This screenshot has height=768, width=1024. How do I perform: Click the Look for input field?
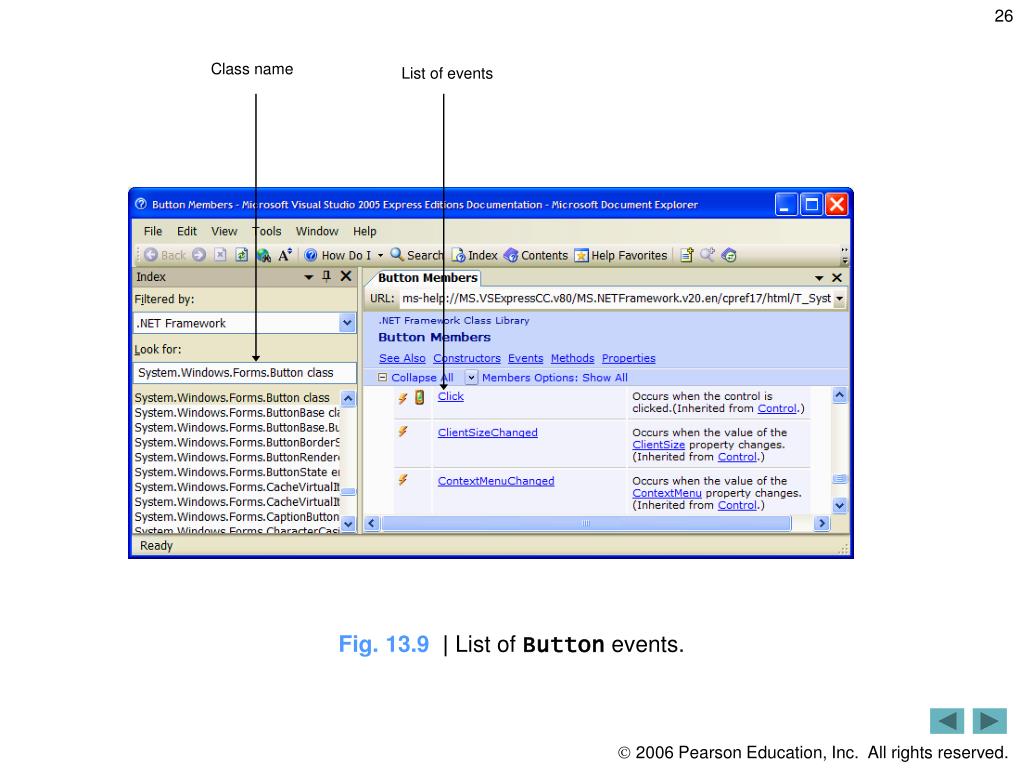(245, 372)
